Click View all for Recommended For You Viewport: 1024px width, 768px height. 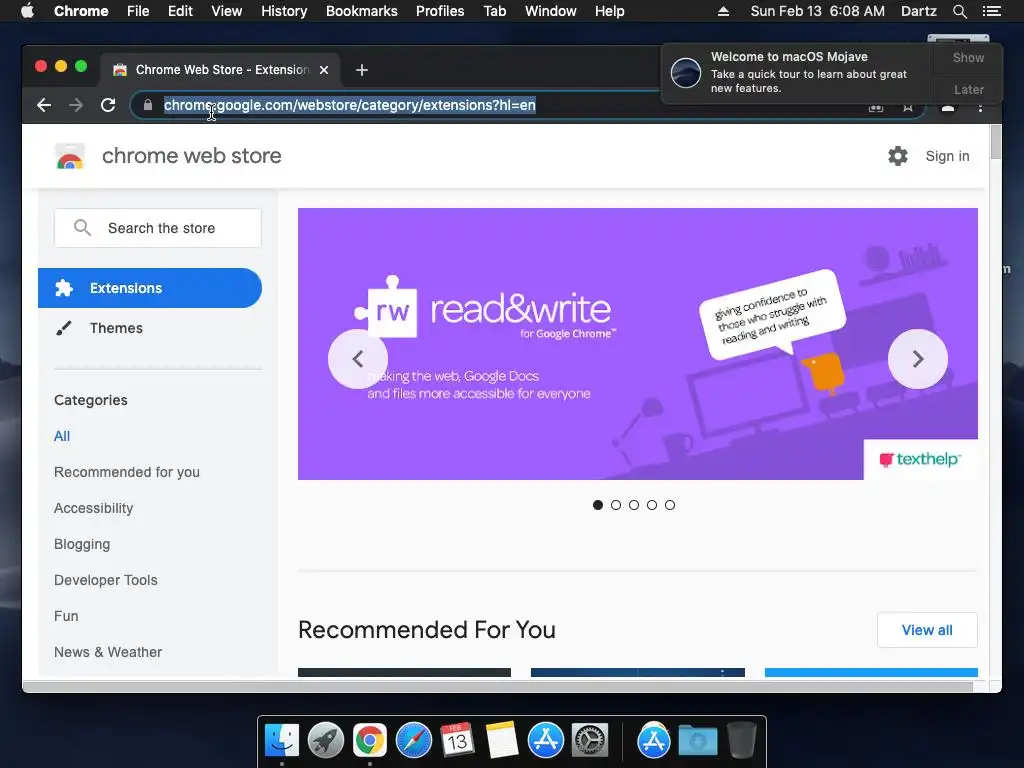click(x=927, y=630)
